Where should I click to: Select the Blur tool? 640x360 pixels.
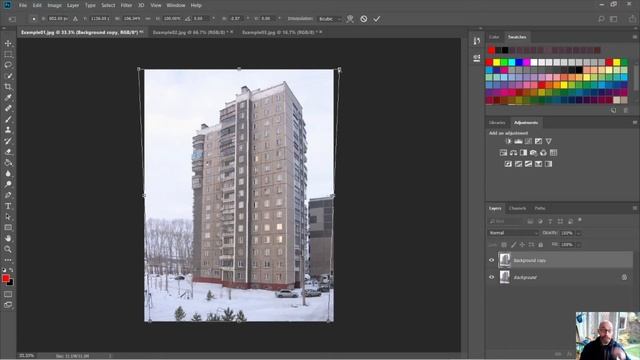8,173
